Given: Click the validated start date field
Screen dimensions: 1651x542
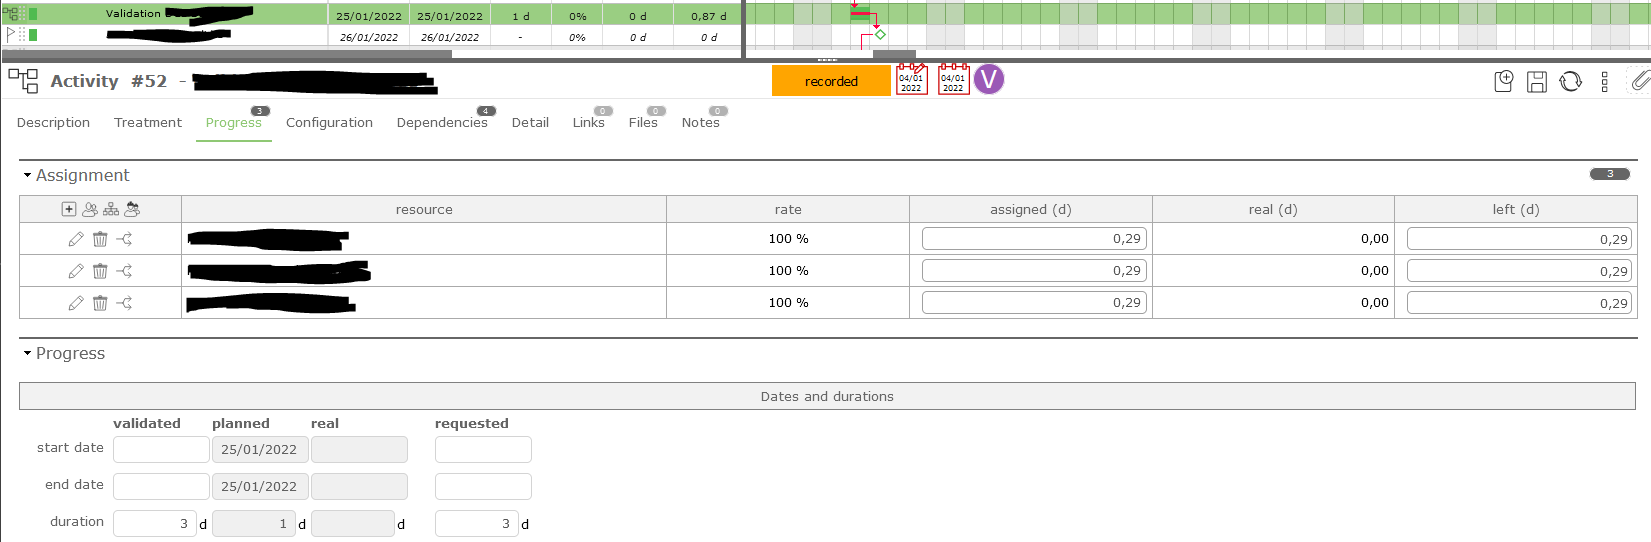Looking at the screenshot, I should 161,449.
